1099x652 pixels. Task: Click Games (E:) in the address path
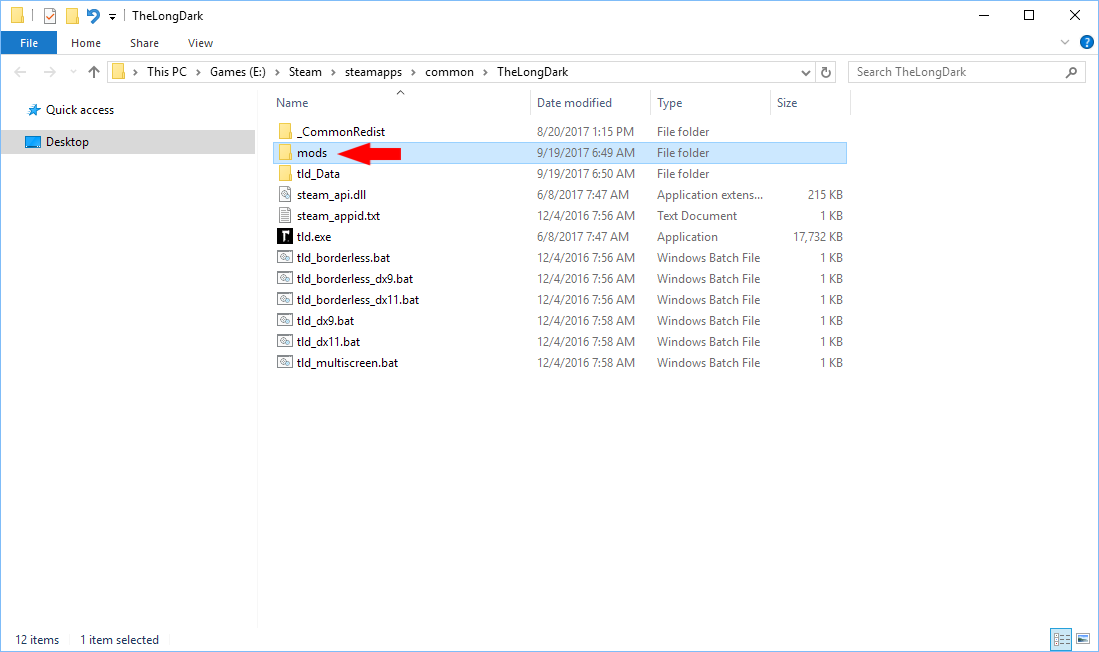tap(238, 72)
